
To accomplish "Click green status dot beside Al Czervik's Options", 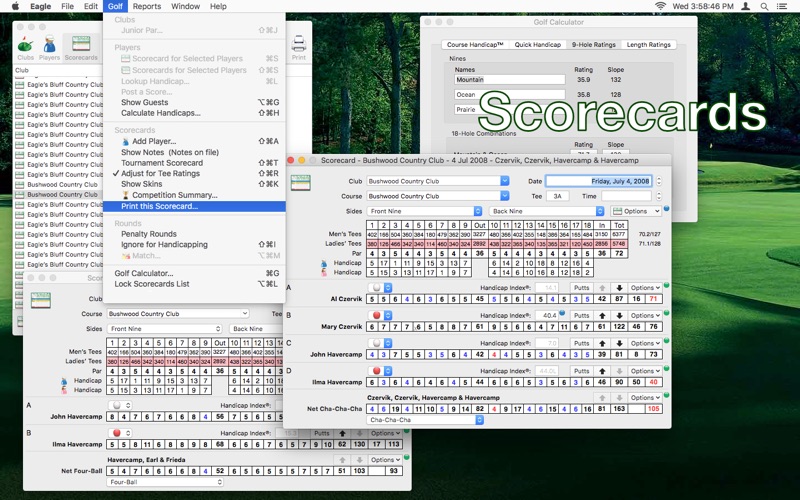I will pyautogui.click(x=667, y=286).
